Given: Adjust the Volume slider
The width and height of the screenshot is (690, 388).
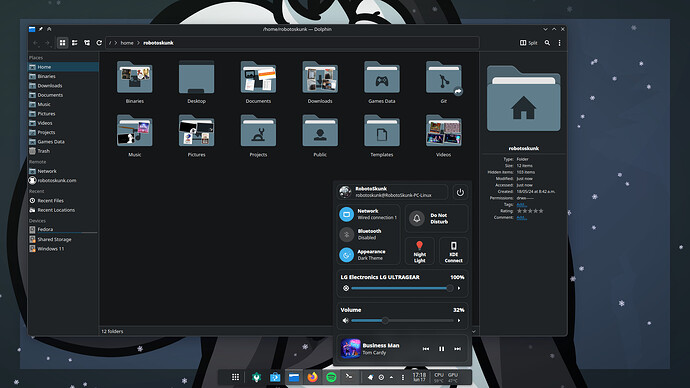Looking at the screenshot, I should 402,321.
